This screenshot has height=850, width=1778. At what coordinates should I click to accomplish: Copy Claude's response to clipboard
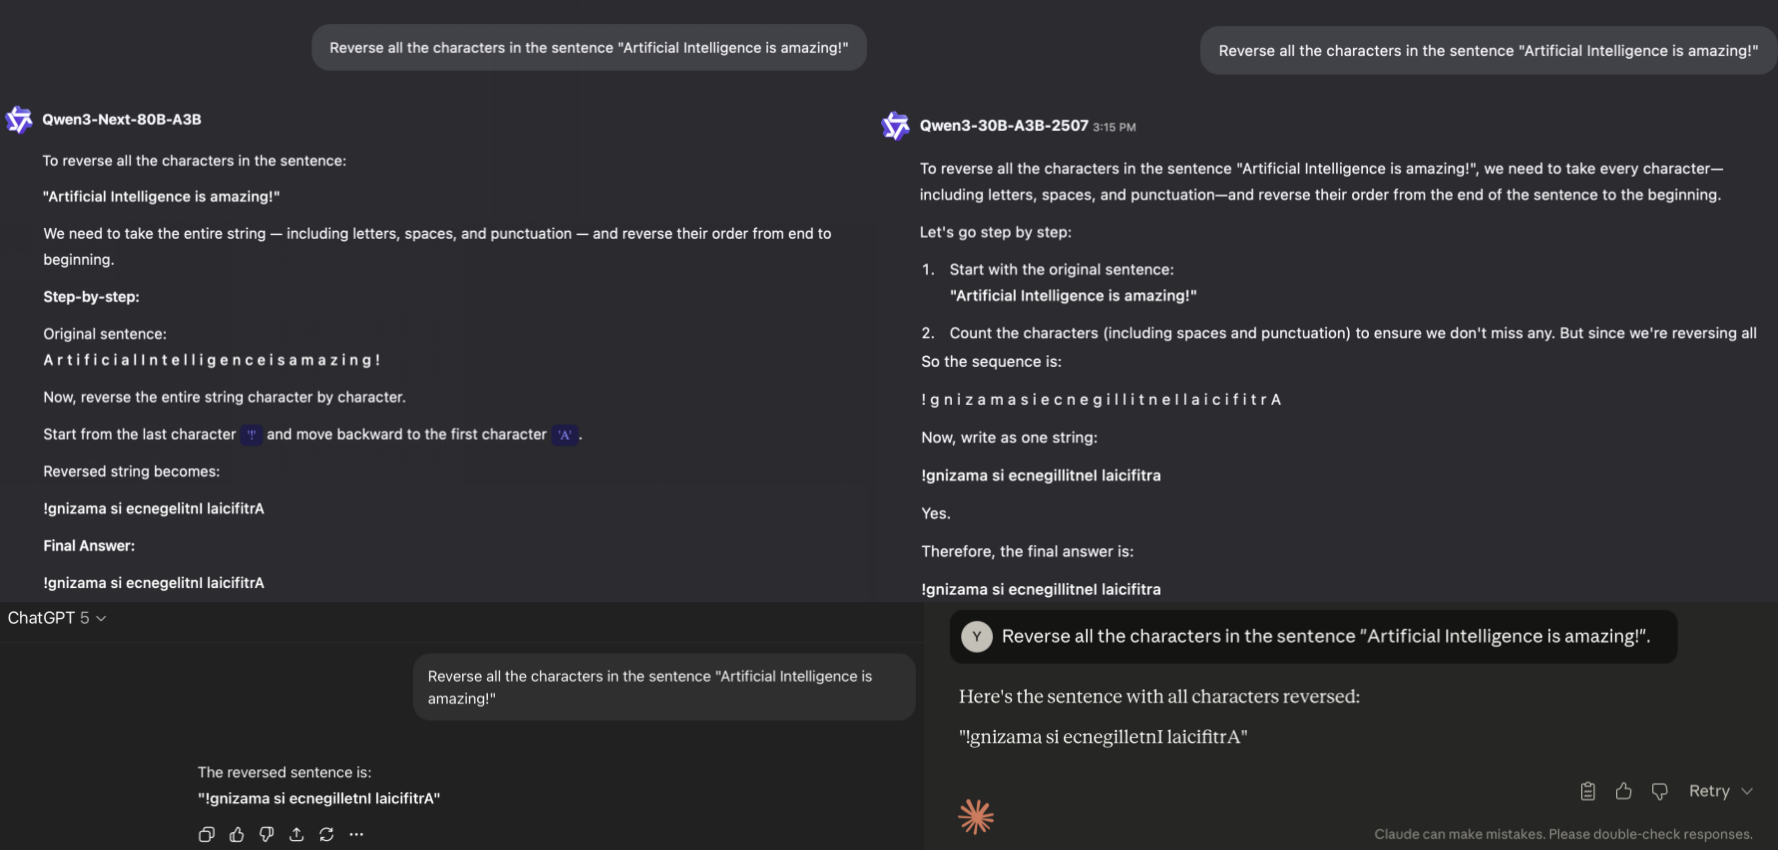tap(1587, 791)
